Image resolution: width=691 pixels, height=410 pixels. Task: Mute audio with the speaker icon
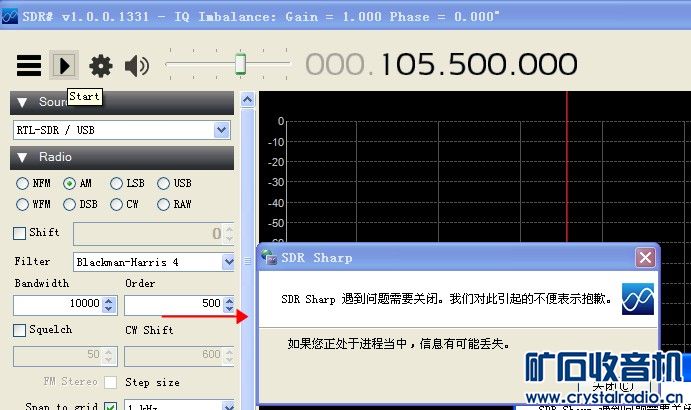(137, 66)
